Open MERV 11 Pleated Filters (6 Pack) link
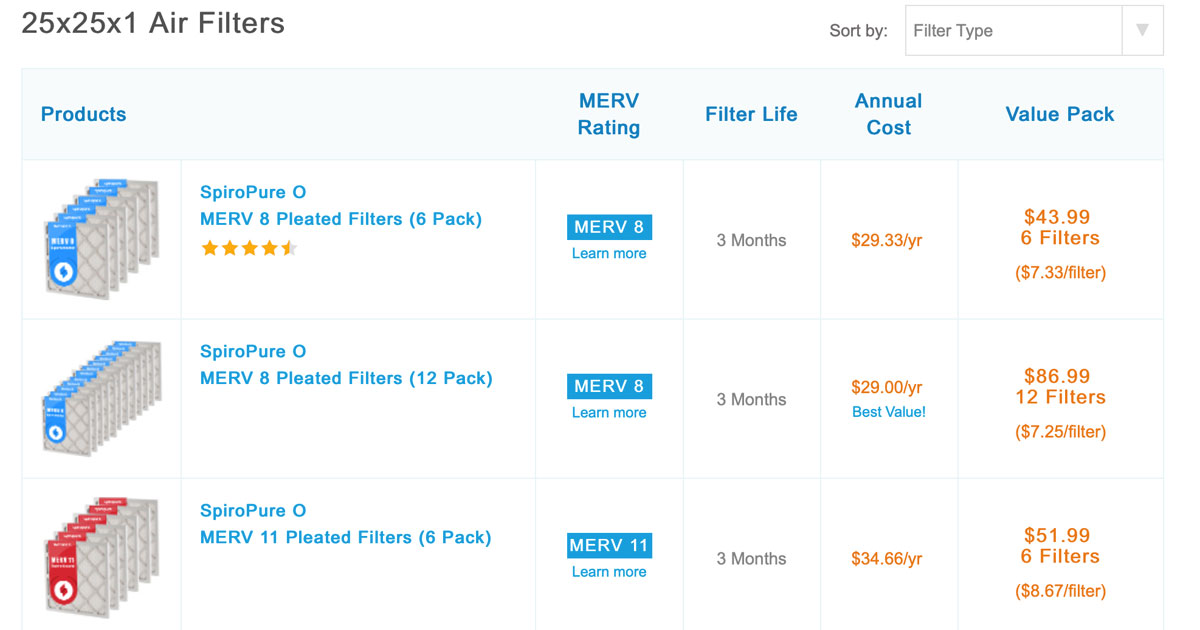Screen dimensions: 1200x630 (345, 537)
